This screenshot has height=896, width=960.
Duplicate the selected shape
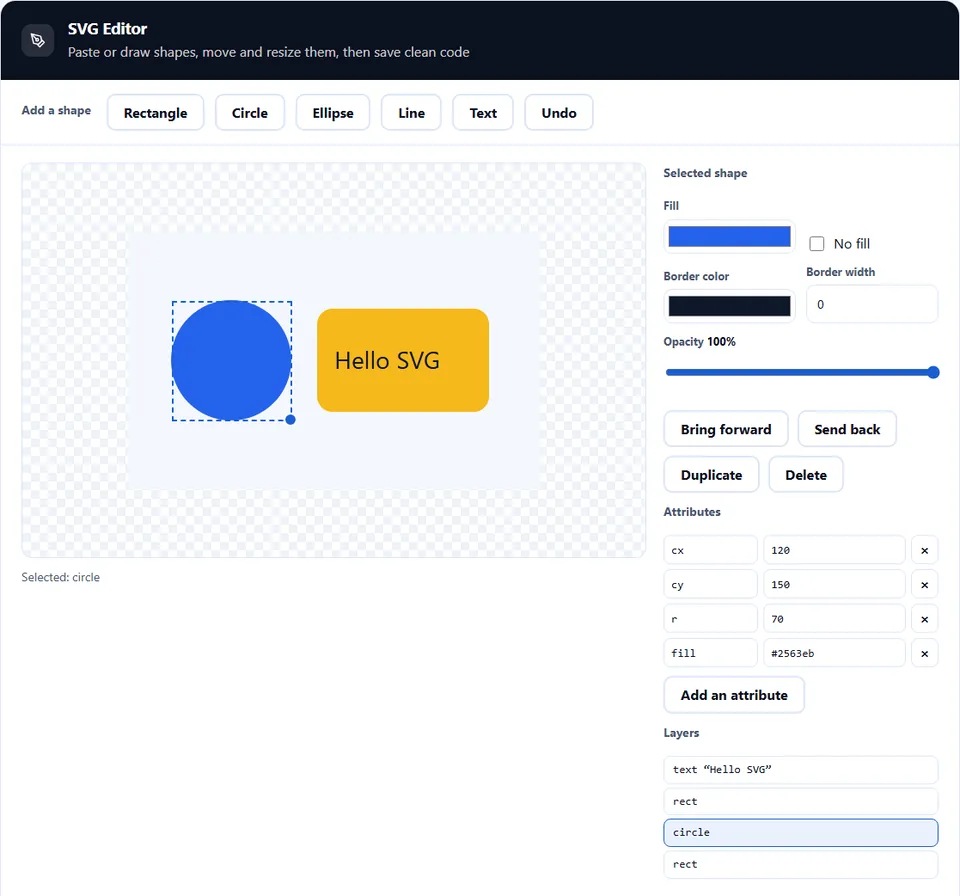[x=711, y=475]
